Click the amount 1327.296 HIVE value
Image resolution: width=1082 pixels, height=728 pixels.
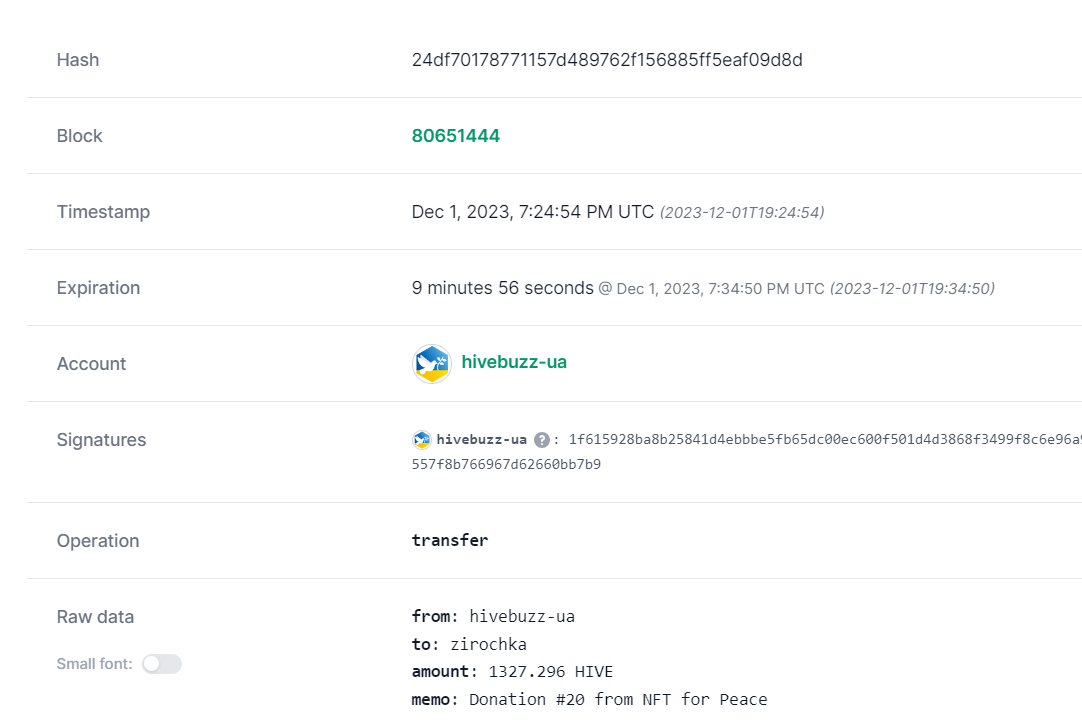point(551,672)
